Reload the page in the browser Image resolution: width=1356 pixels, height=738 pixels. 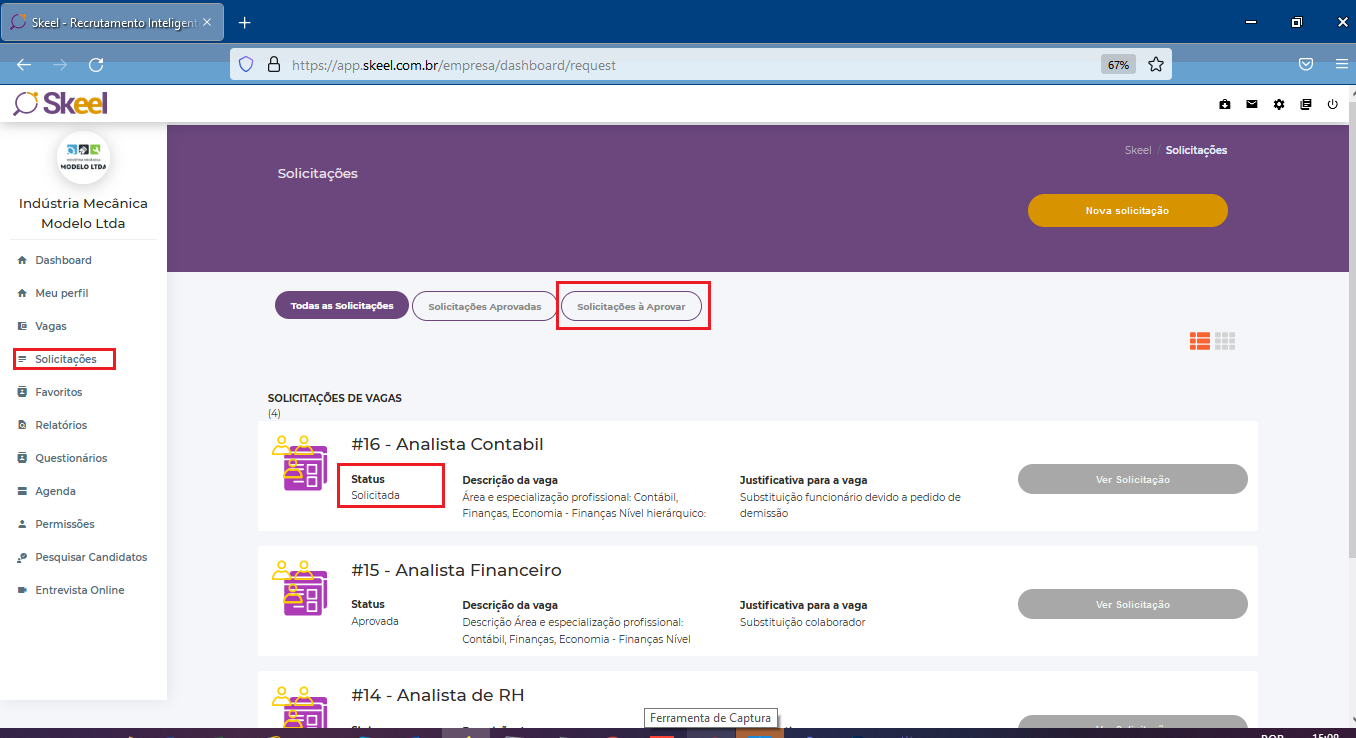pyautogui.click(x=96, y=65)
